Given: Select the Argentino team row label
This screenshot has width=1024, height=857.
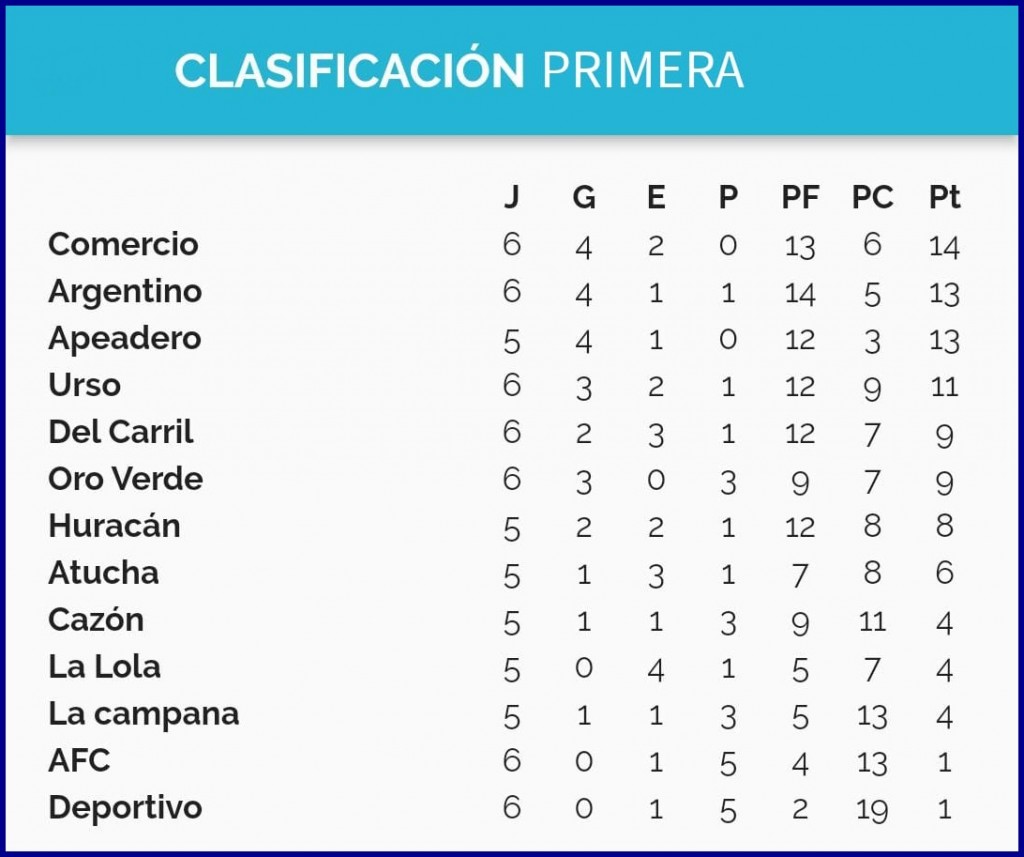Looking at the screenshot, I should tap(125, 291).
